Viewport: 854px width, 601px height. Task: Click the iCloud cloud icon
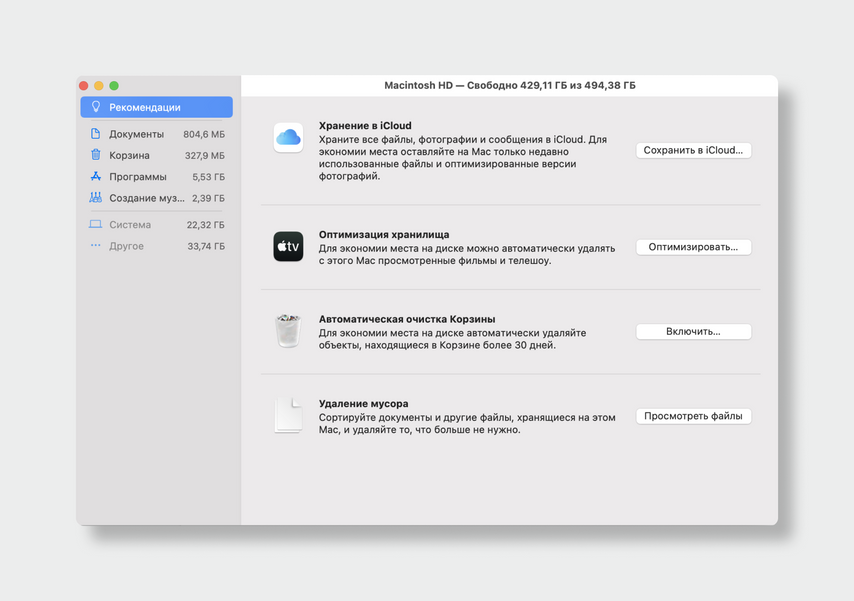pos(288,137)
